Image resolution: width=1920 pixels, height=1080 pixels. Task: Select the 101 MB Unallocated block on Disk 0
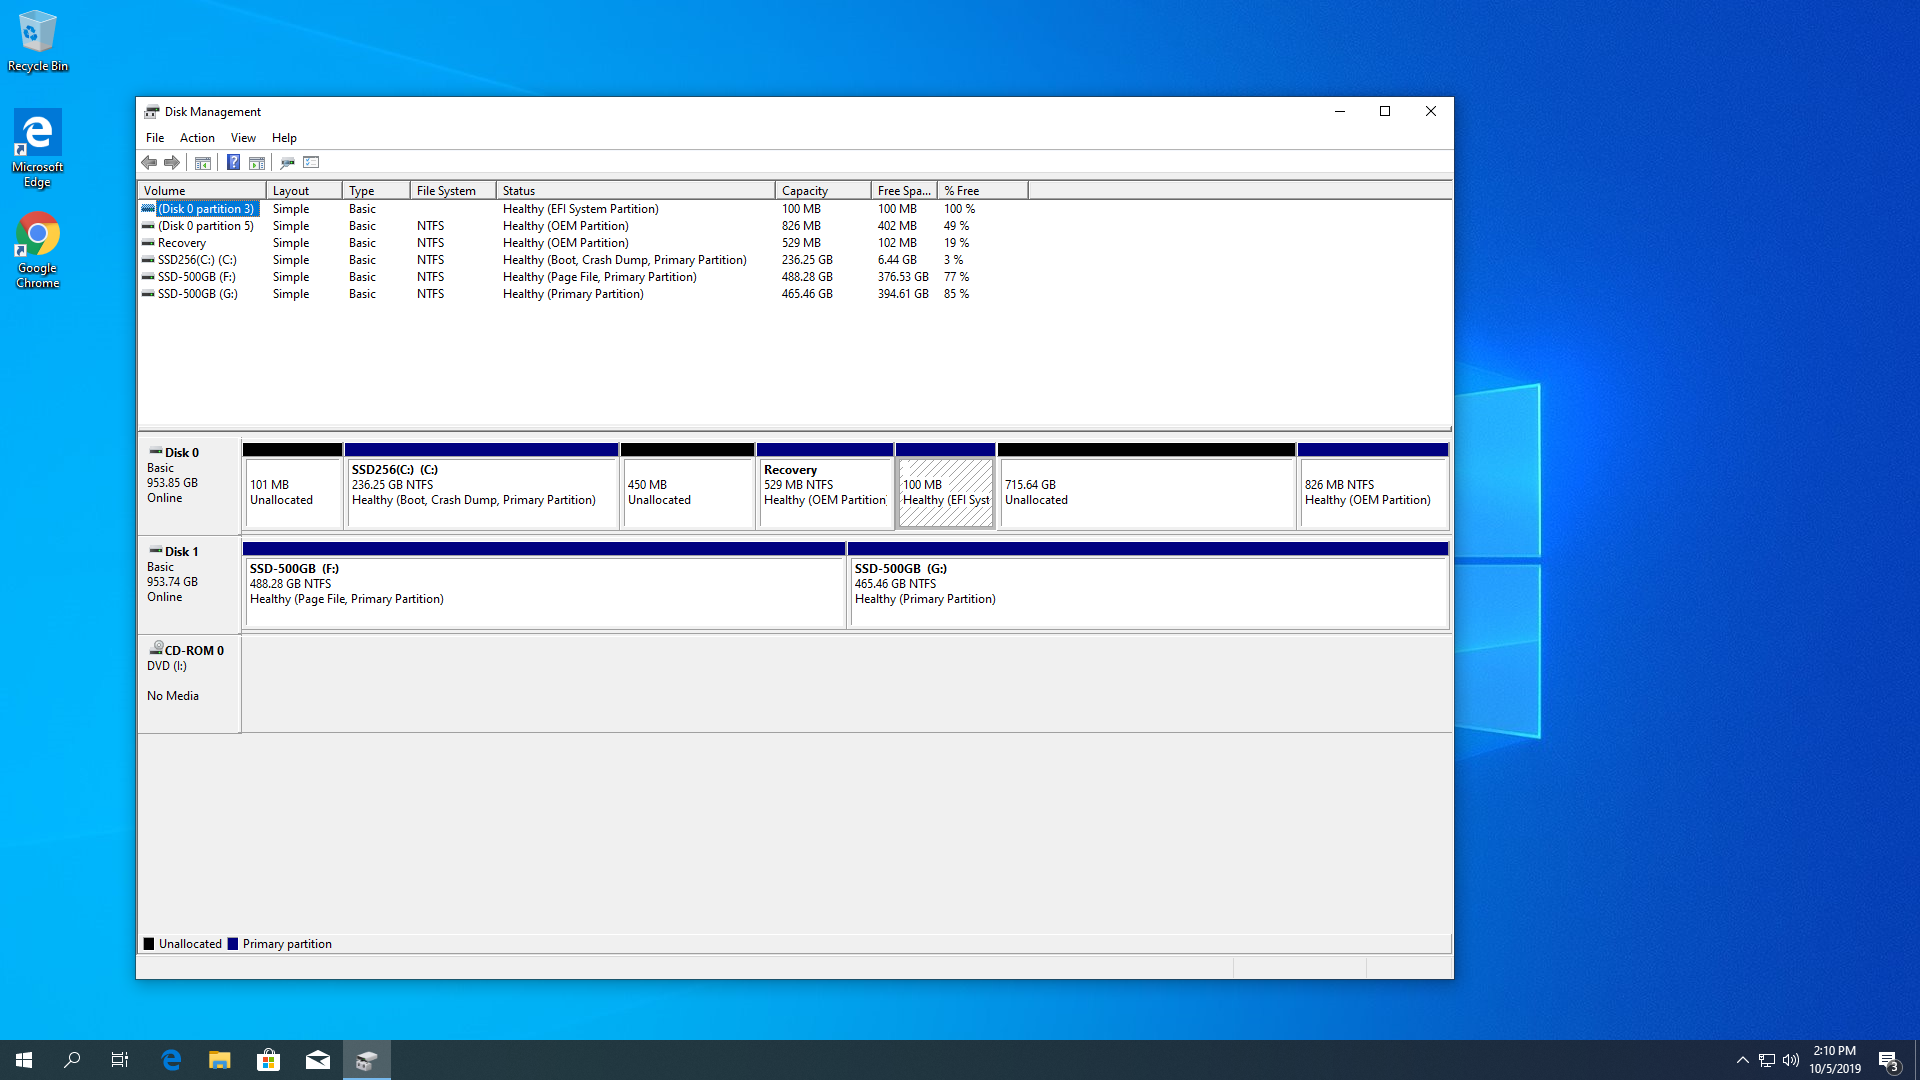[293, 487]
